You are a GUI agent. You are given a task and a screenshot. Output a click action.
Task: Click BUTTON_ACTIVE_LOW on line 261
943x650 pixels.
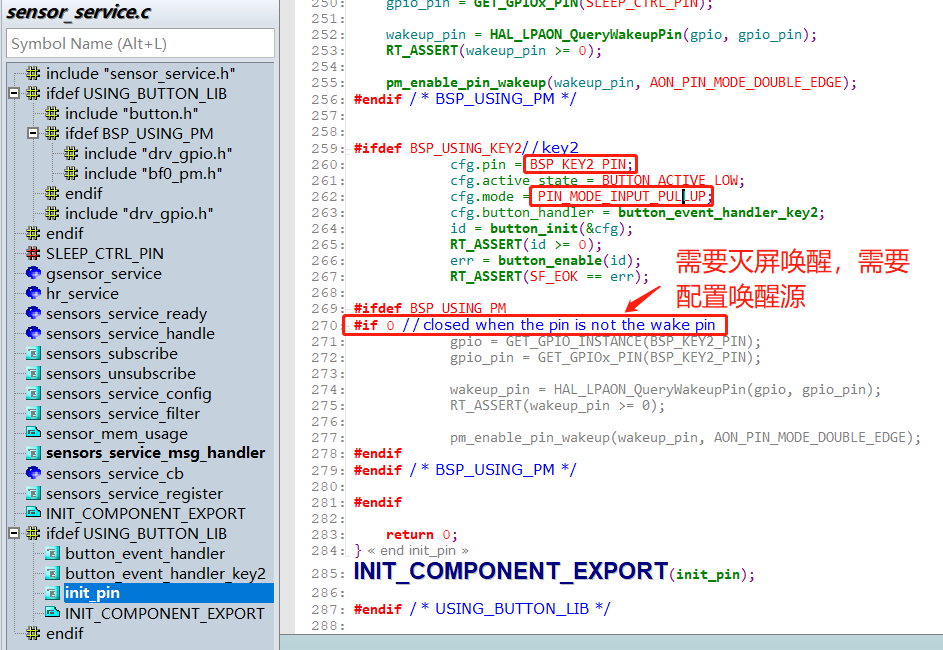point(669,180)
